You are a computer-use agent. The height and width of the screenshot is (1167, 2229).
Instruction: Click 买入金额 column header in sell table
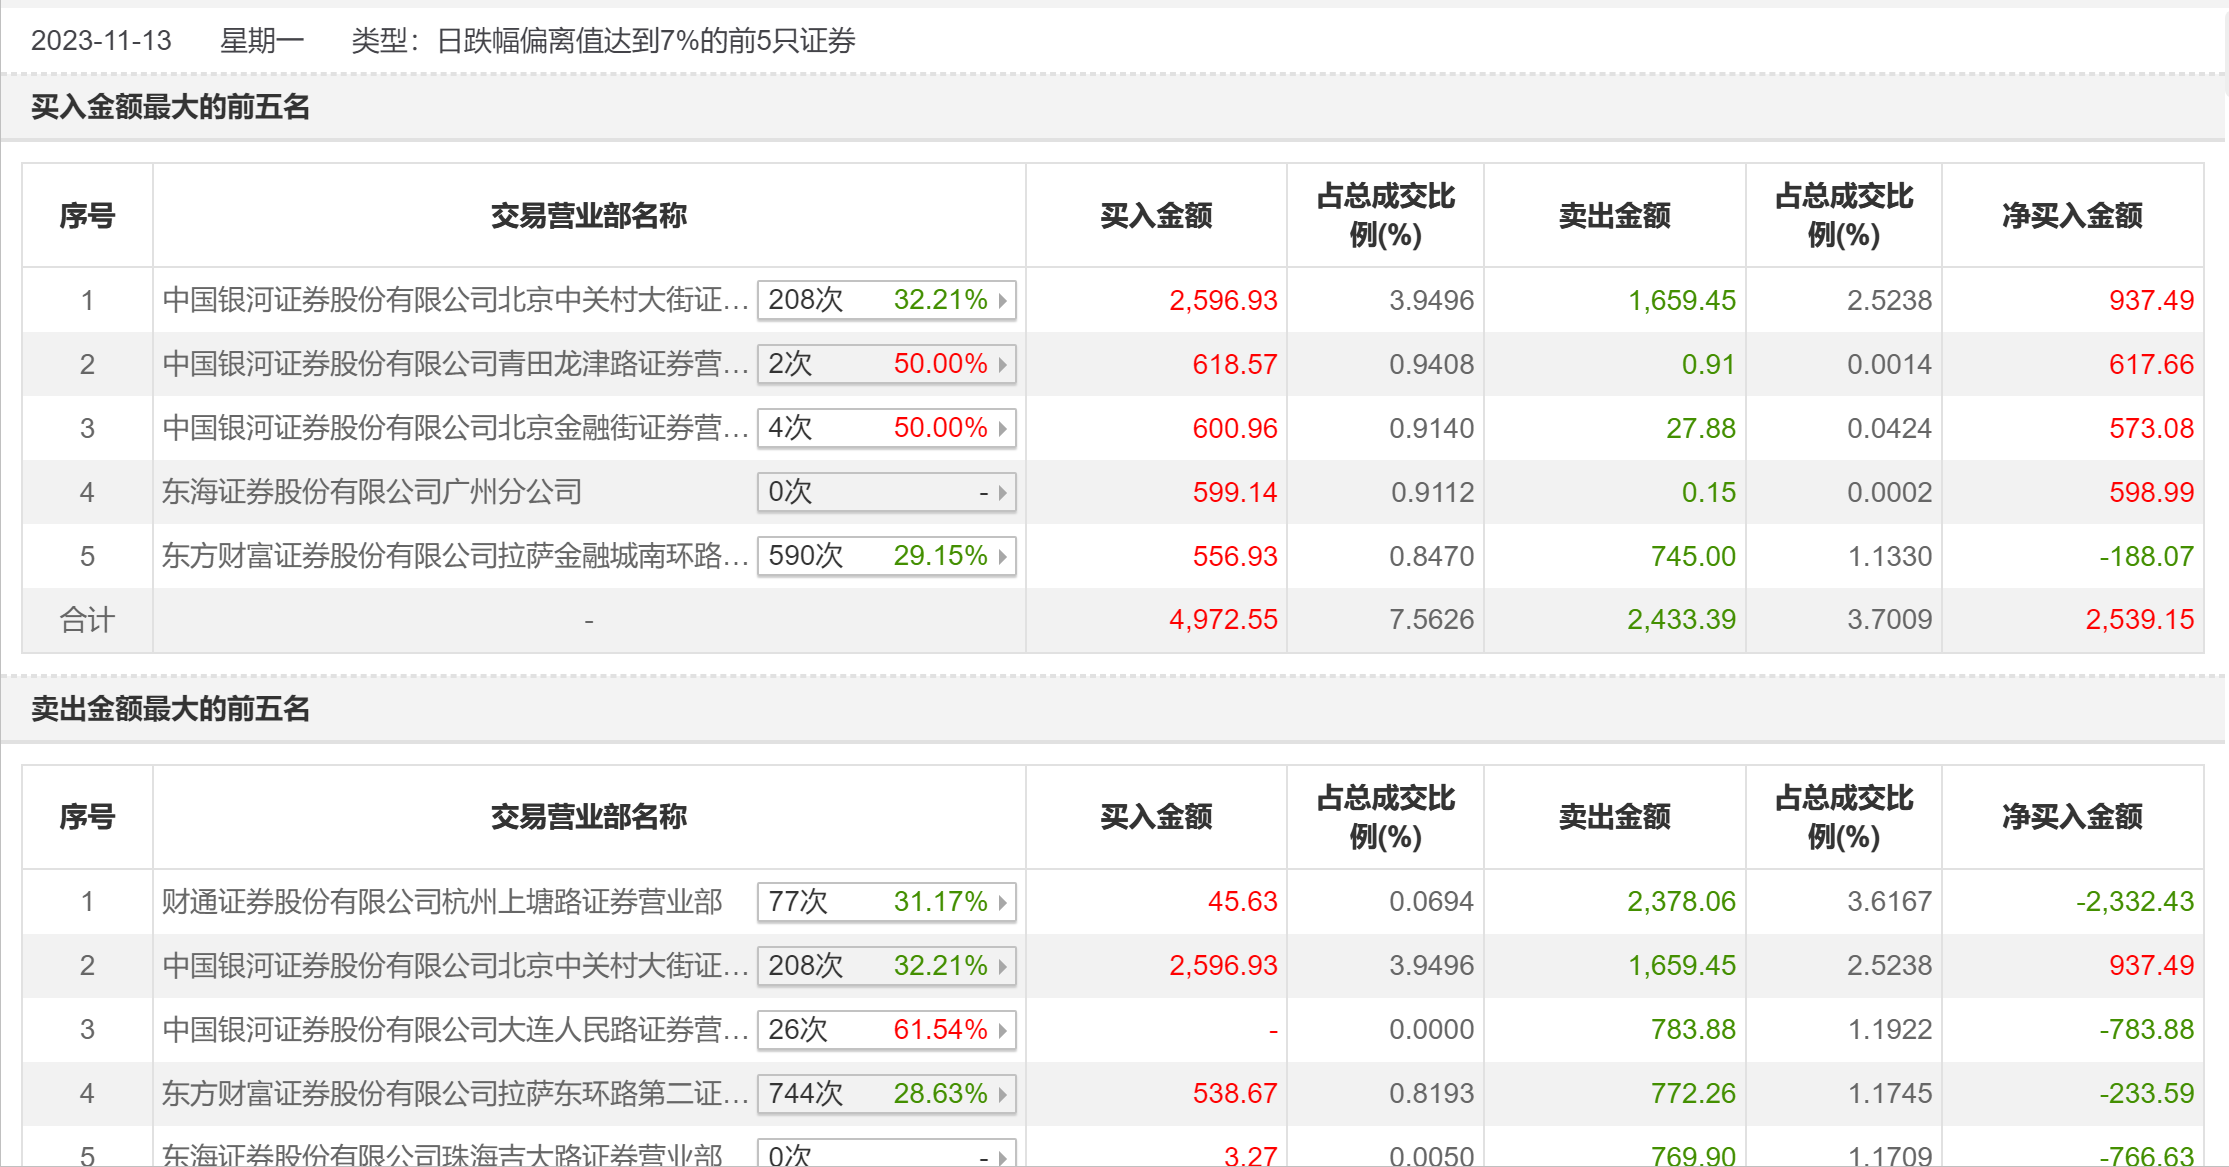pos(1156,817)
